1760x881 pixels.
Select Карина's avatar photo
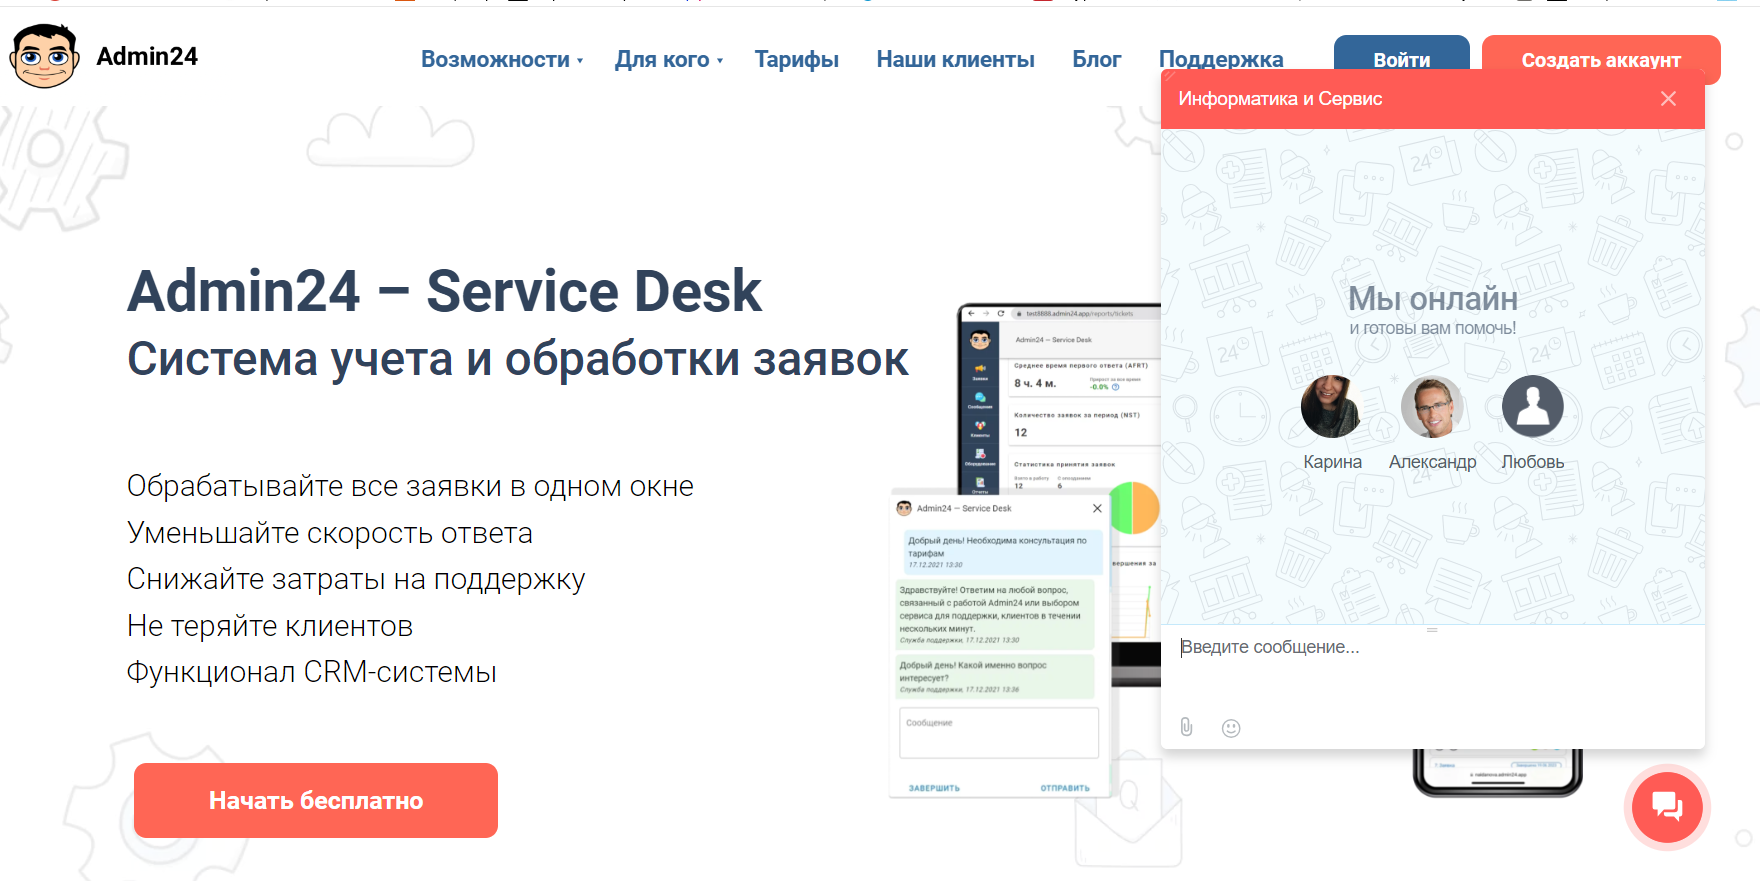coord(1332,406)
